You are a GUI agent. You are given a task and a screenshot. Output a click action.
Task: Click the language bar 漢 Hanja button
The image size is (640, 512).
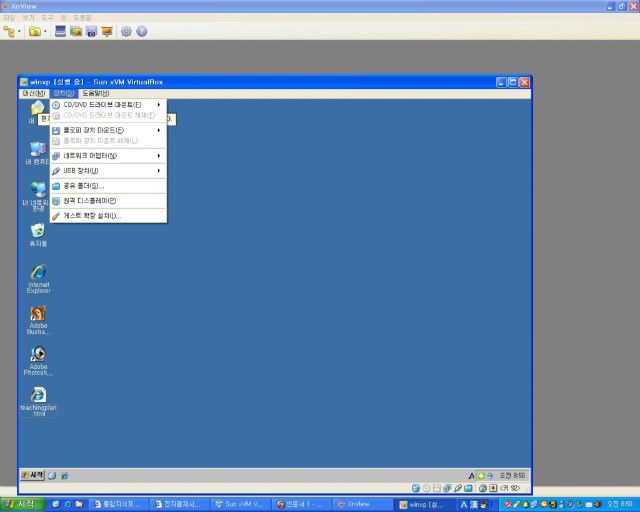click(x=473, y=505)
